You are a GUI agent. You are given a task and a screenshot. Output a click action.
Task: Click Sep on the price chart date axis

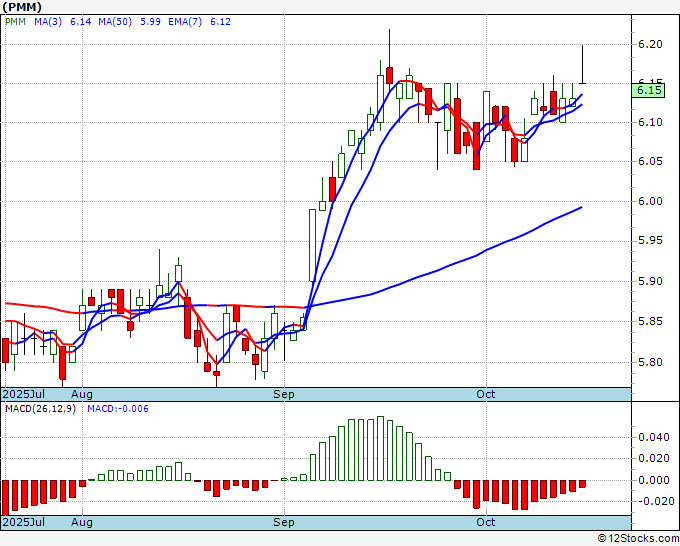click(284, 394)
